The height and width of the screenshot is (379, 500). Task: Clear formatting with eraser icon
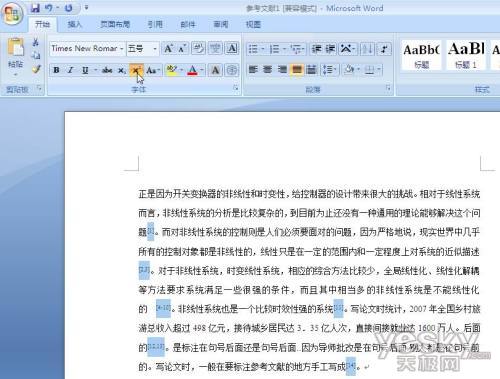pyautogui.click(x=198, y=49)
